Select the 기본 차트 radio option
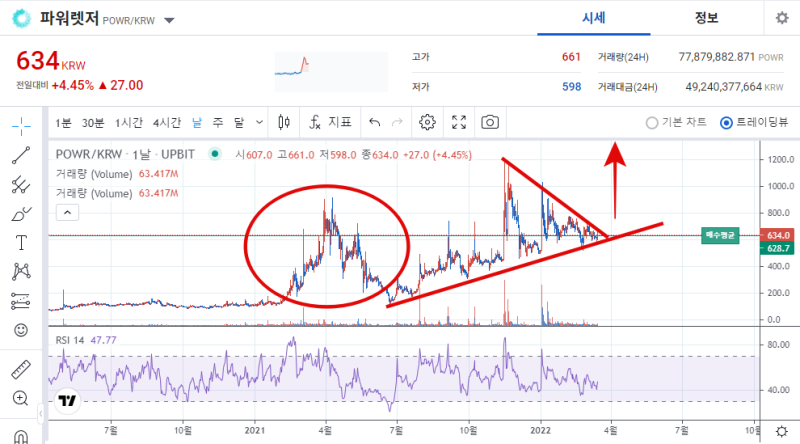 (676, 122)
